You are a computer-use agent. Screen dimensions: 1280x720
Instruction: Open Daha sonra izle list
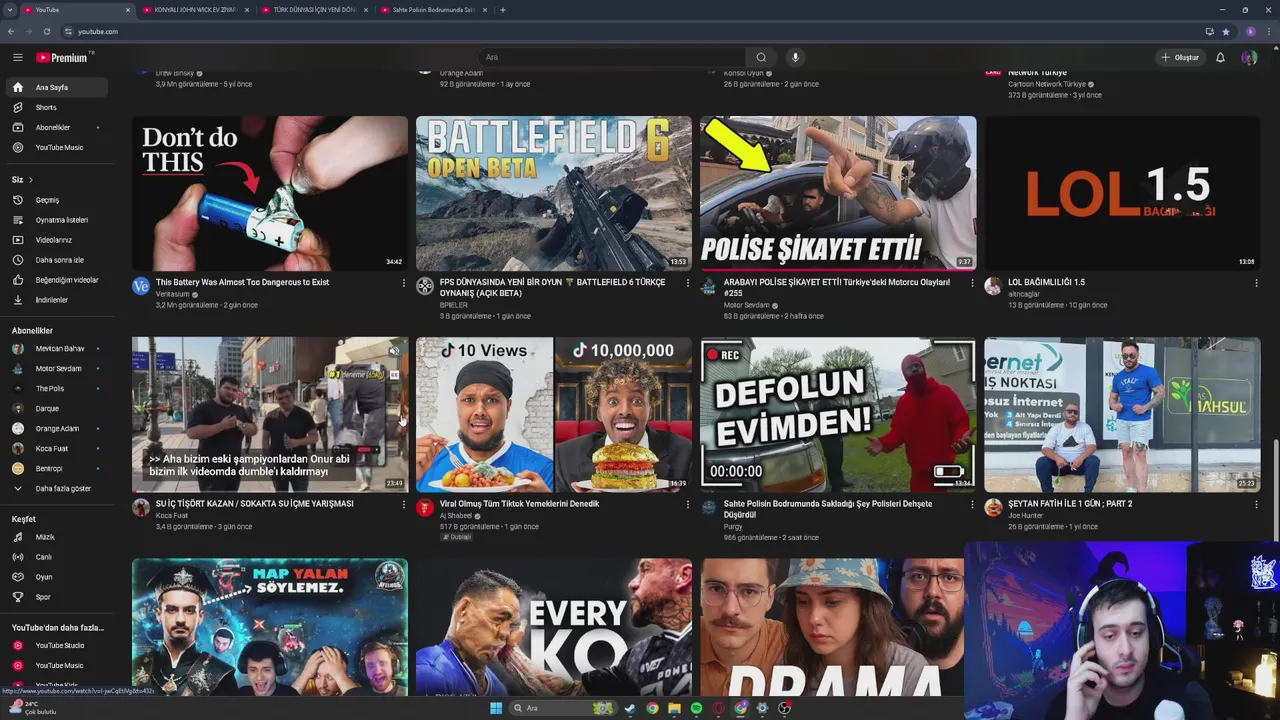click(55, 260)
